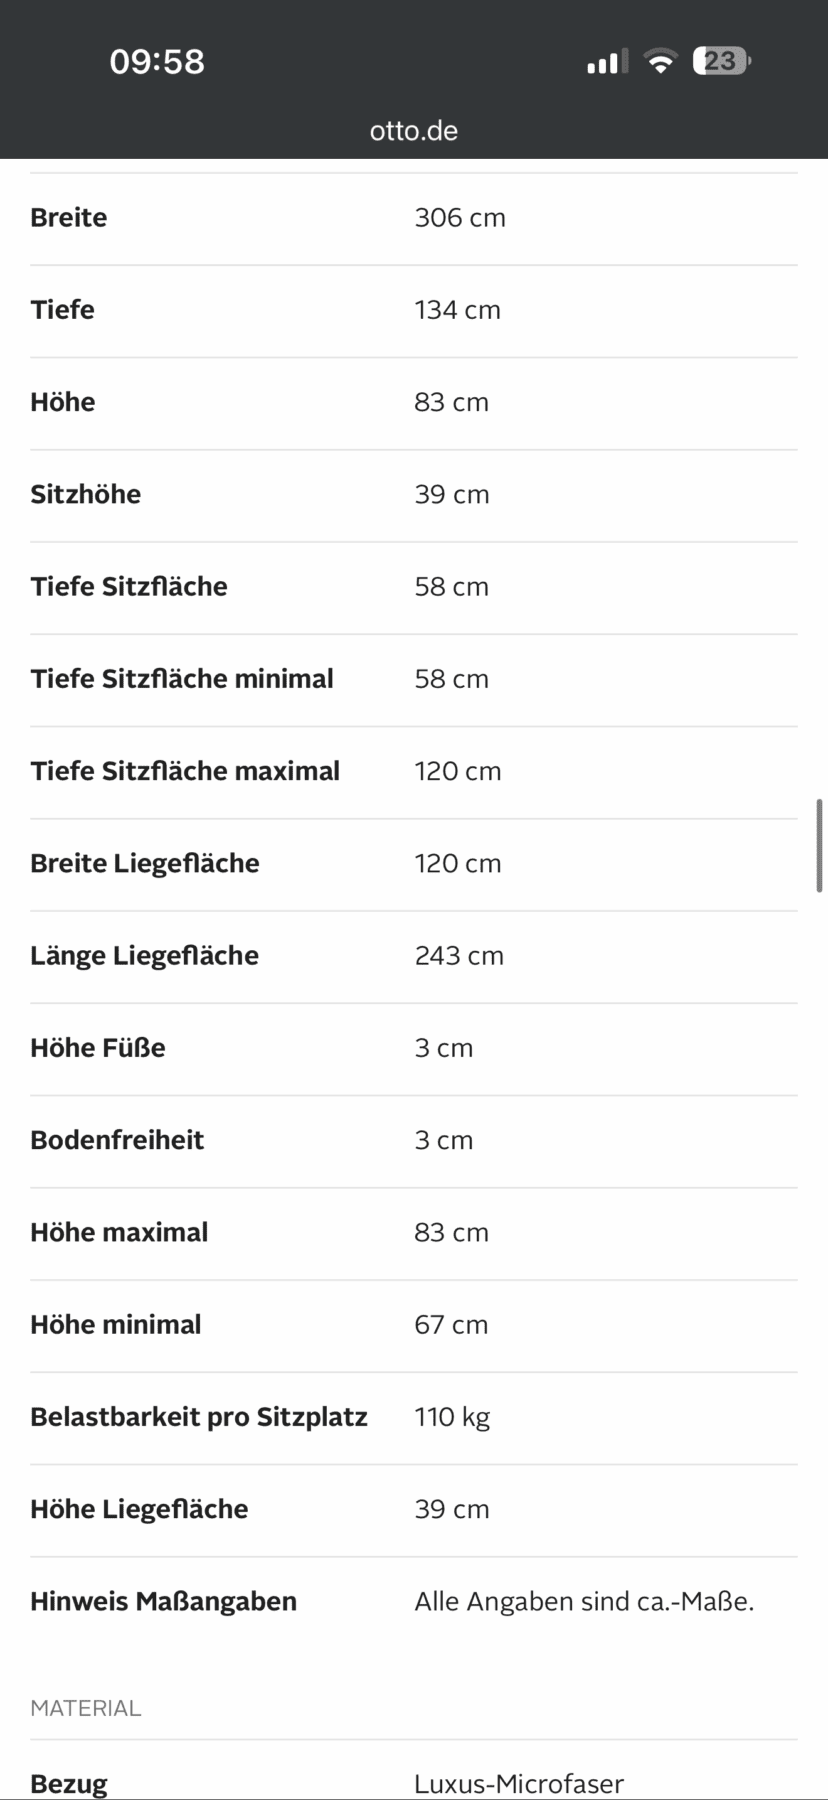Tap the Bezug material row label
828x1800 pixels.
click(69, 1783)
